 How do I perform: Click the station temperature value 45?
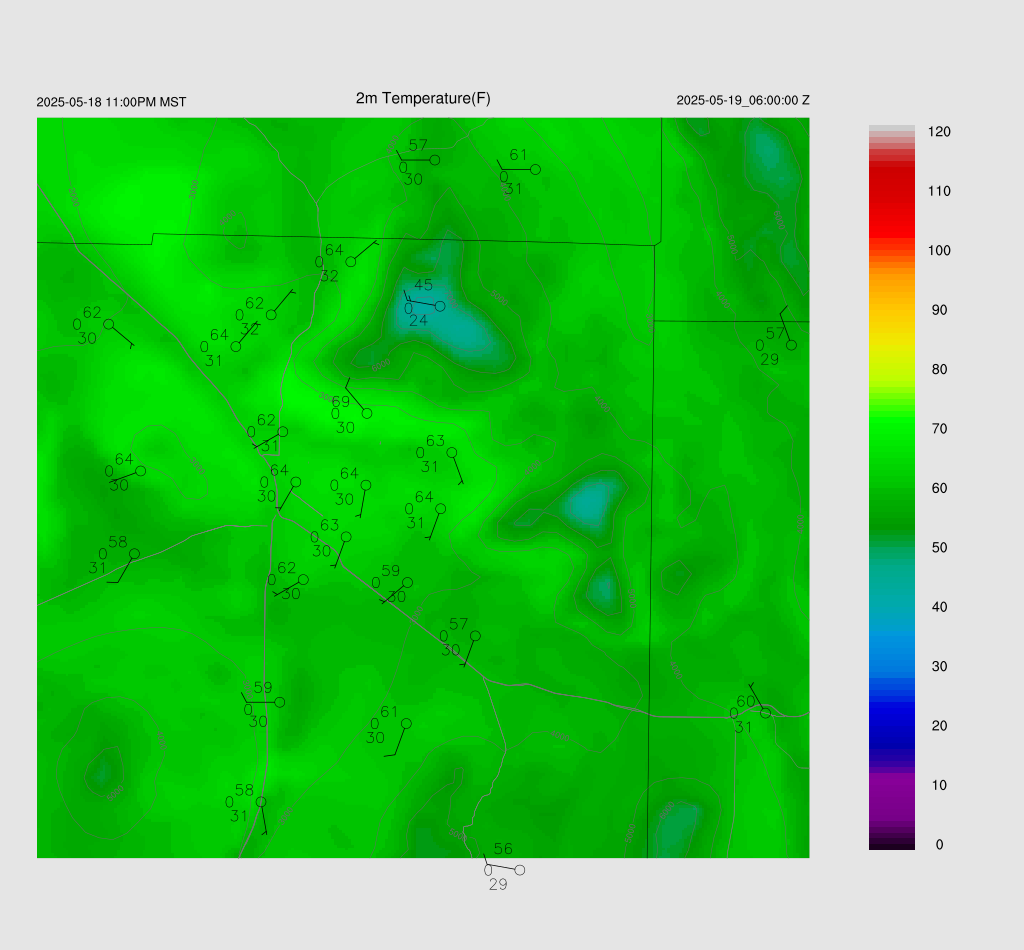[423, 285]
